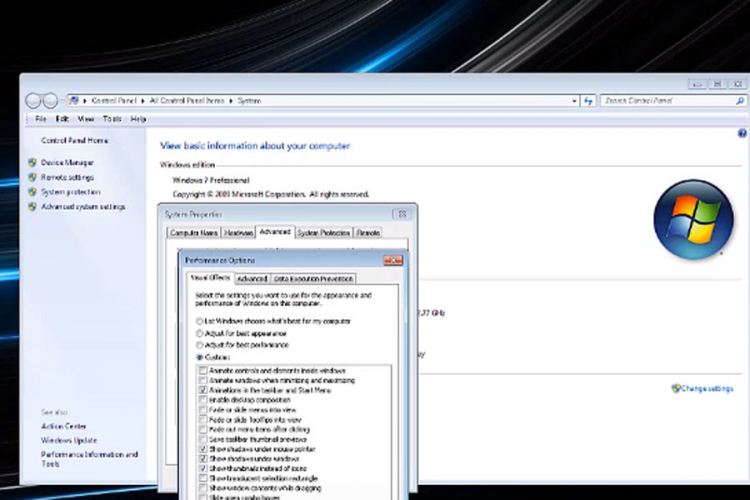
Task: Click the Forward navigation arrow button
Action: click(50, 101)
